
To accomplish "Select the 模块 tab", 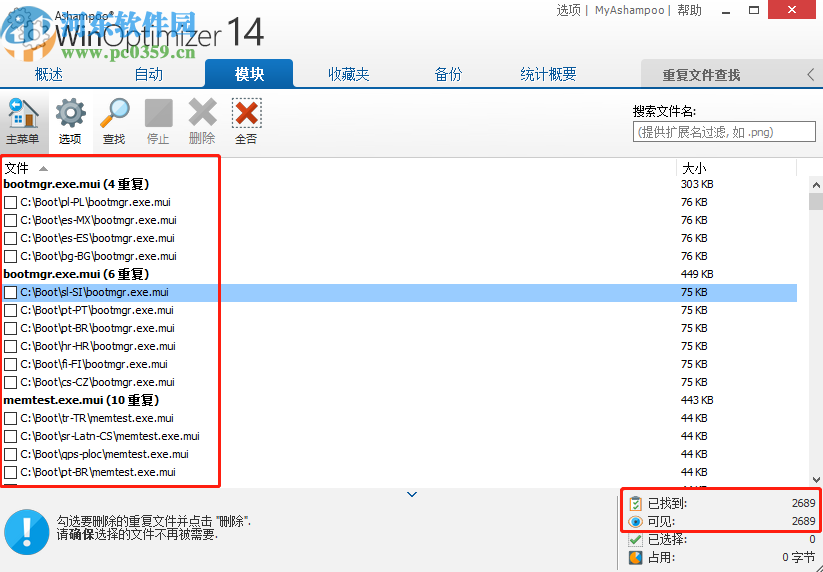I will [249, 74].
